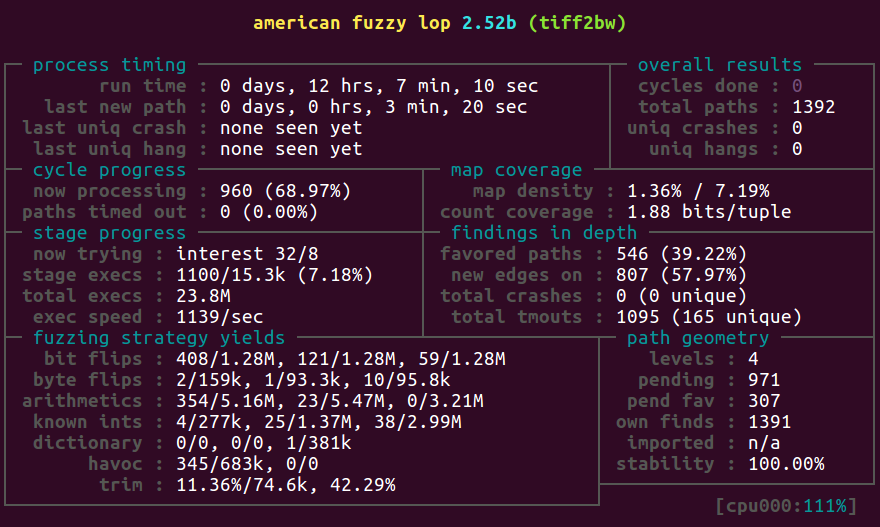Select the 'stage progress' section header

click(x=109, y=233)
